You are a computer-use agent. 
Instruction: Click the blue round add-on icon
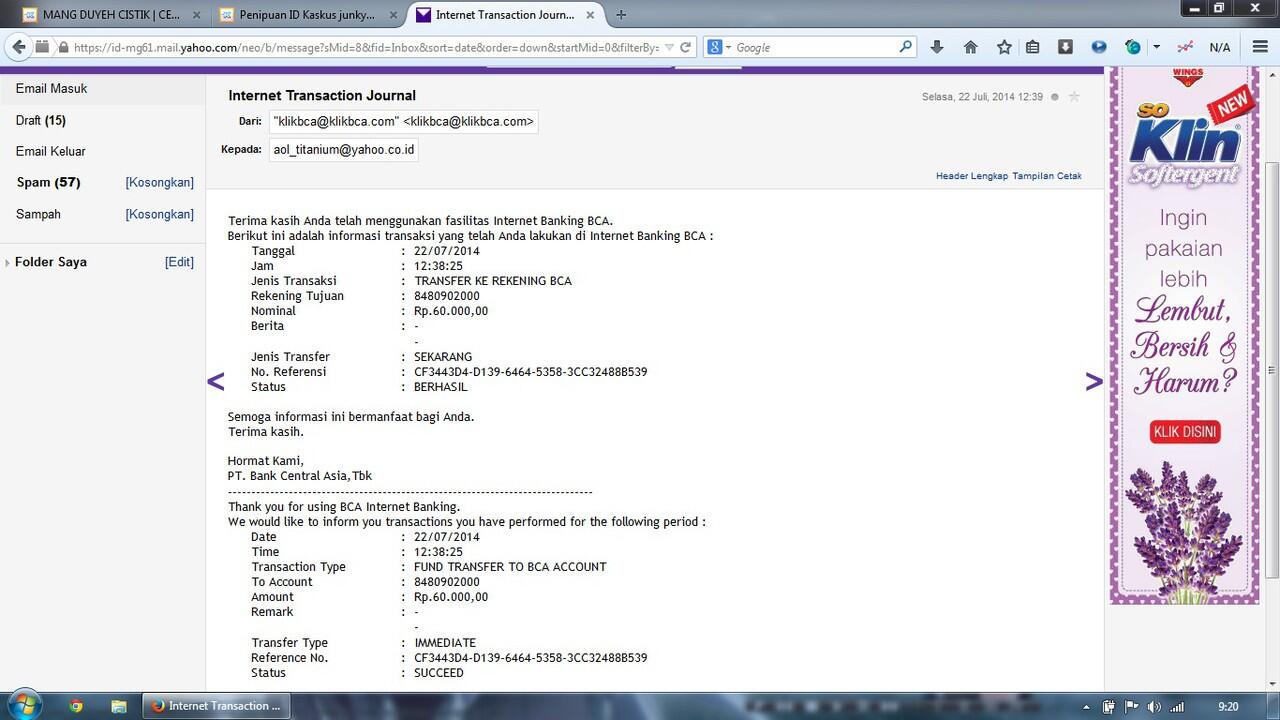point(1099,47)
